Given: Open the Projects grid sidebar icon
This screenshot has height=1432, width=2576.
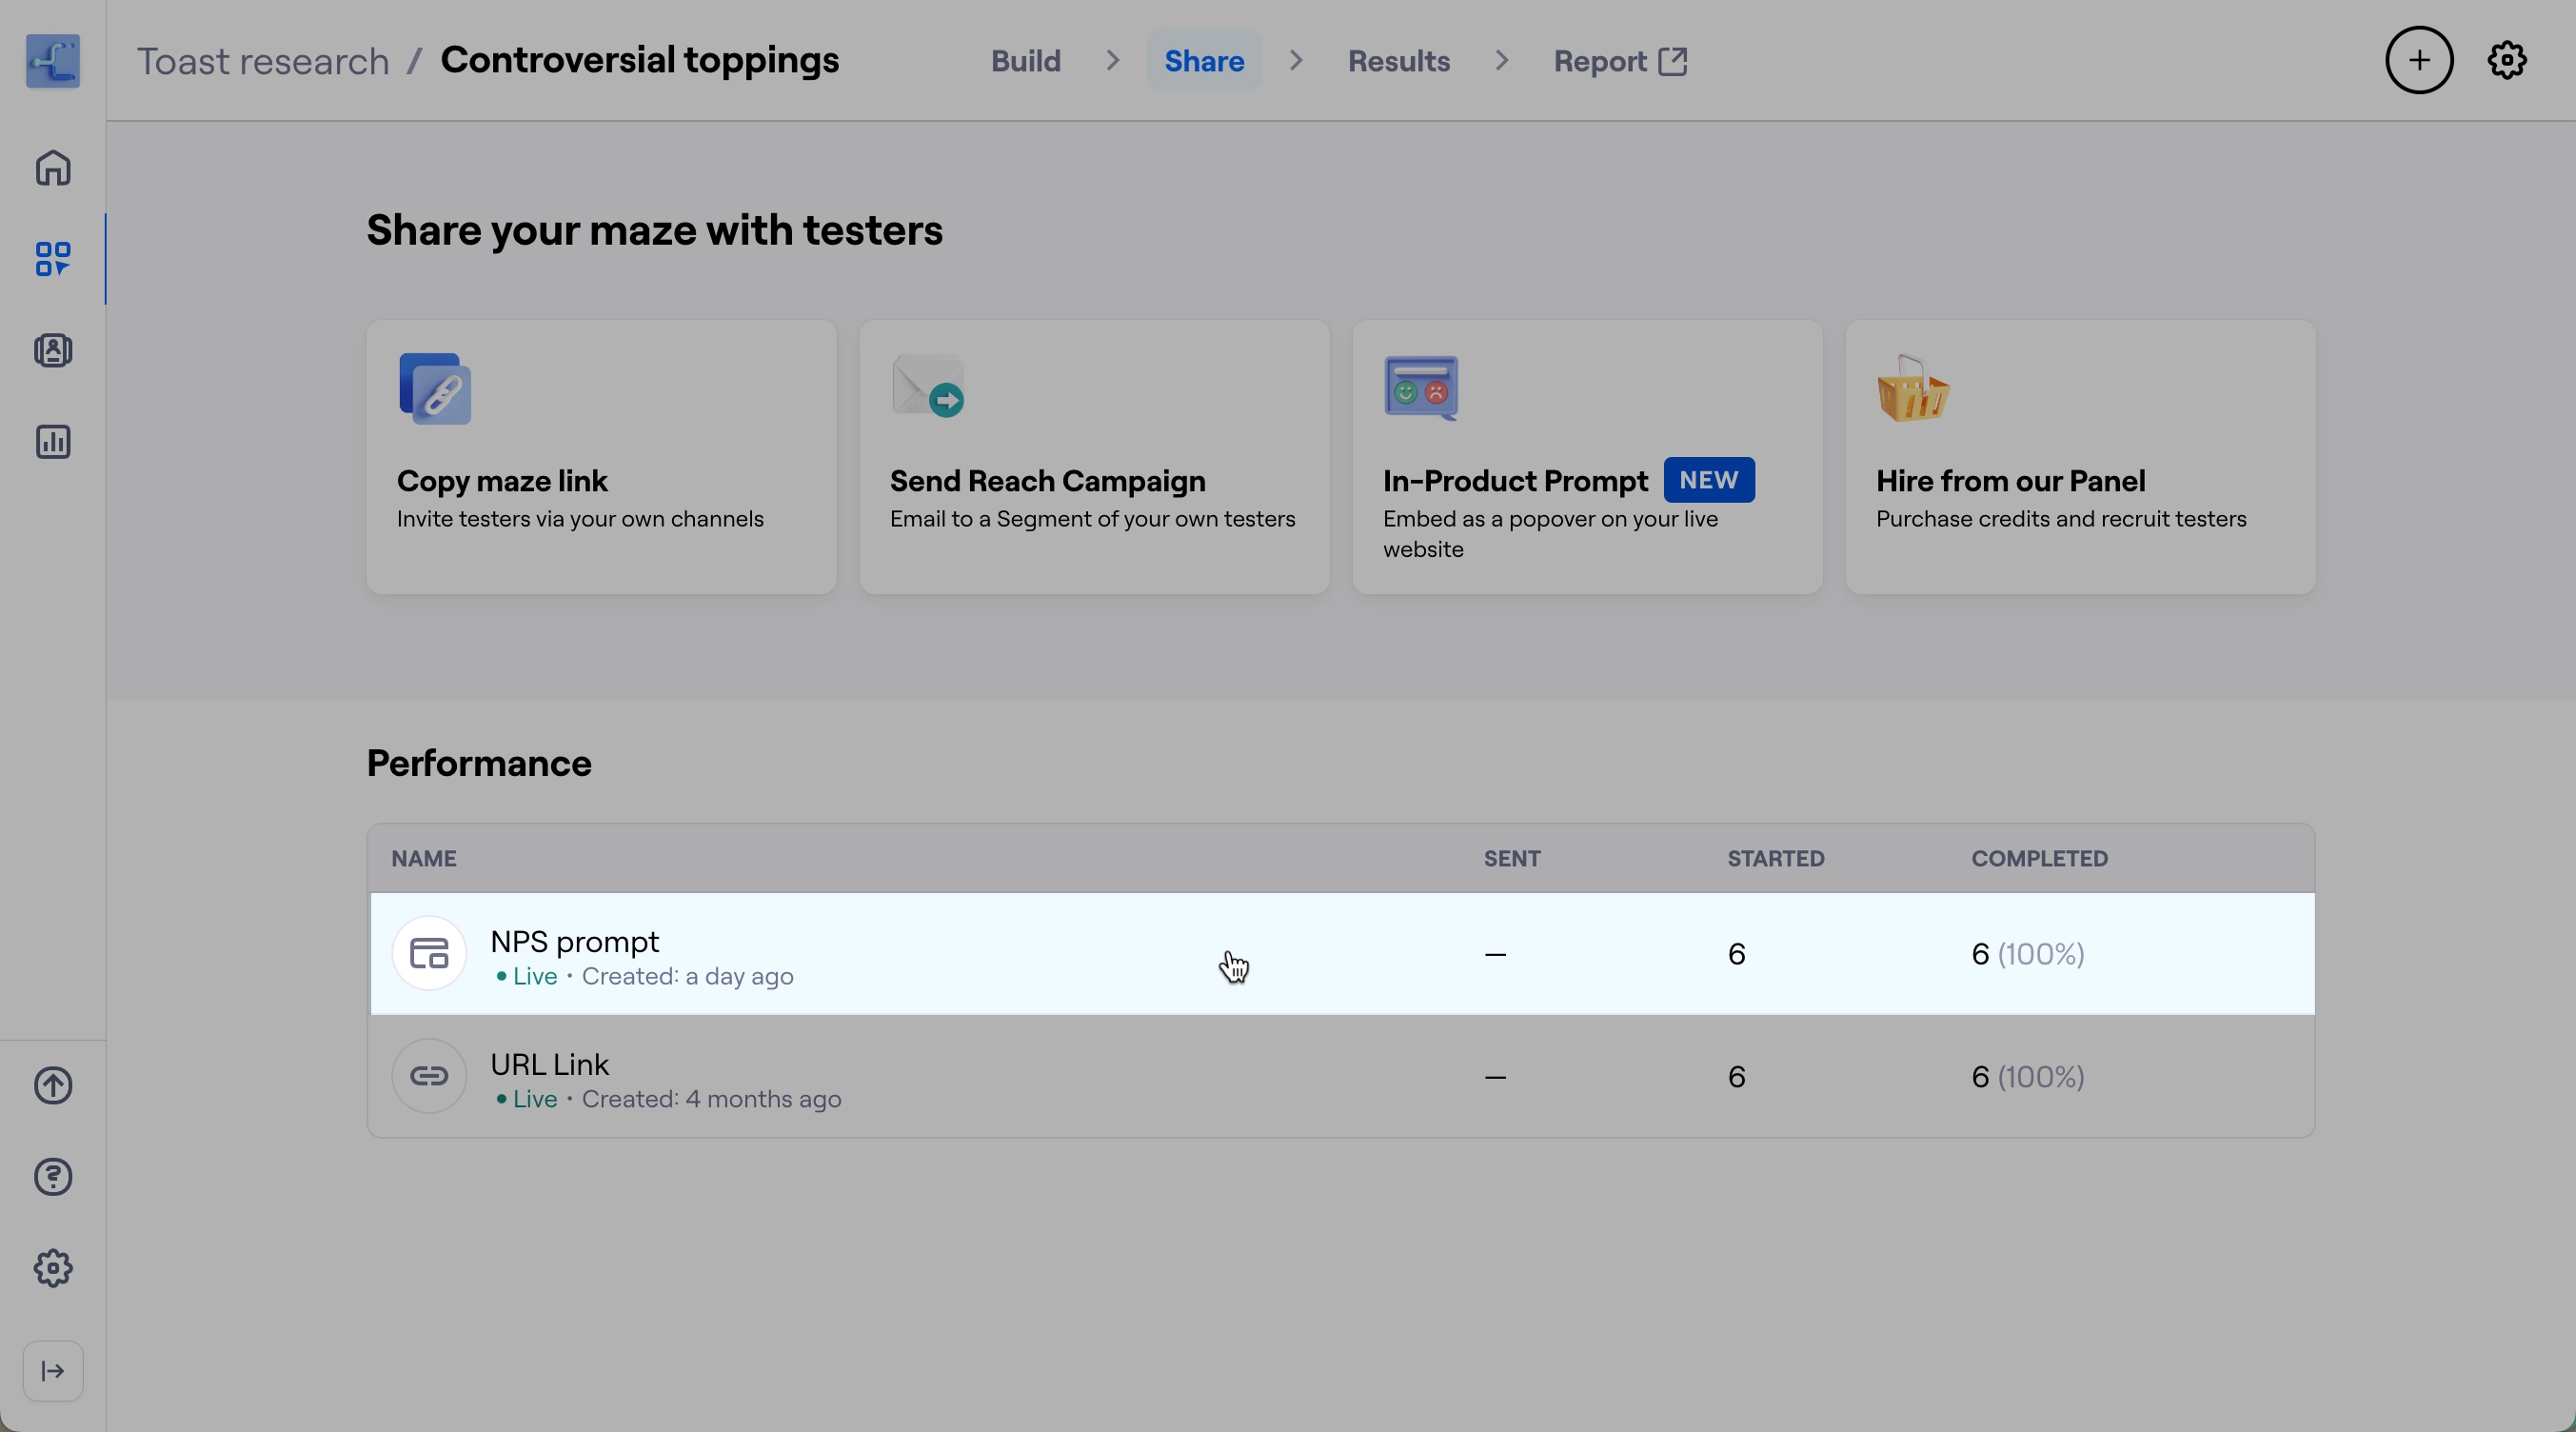Looking at the screenshot, I should coord(53,259).
